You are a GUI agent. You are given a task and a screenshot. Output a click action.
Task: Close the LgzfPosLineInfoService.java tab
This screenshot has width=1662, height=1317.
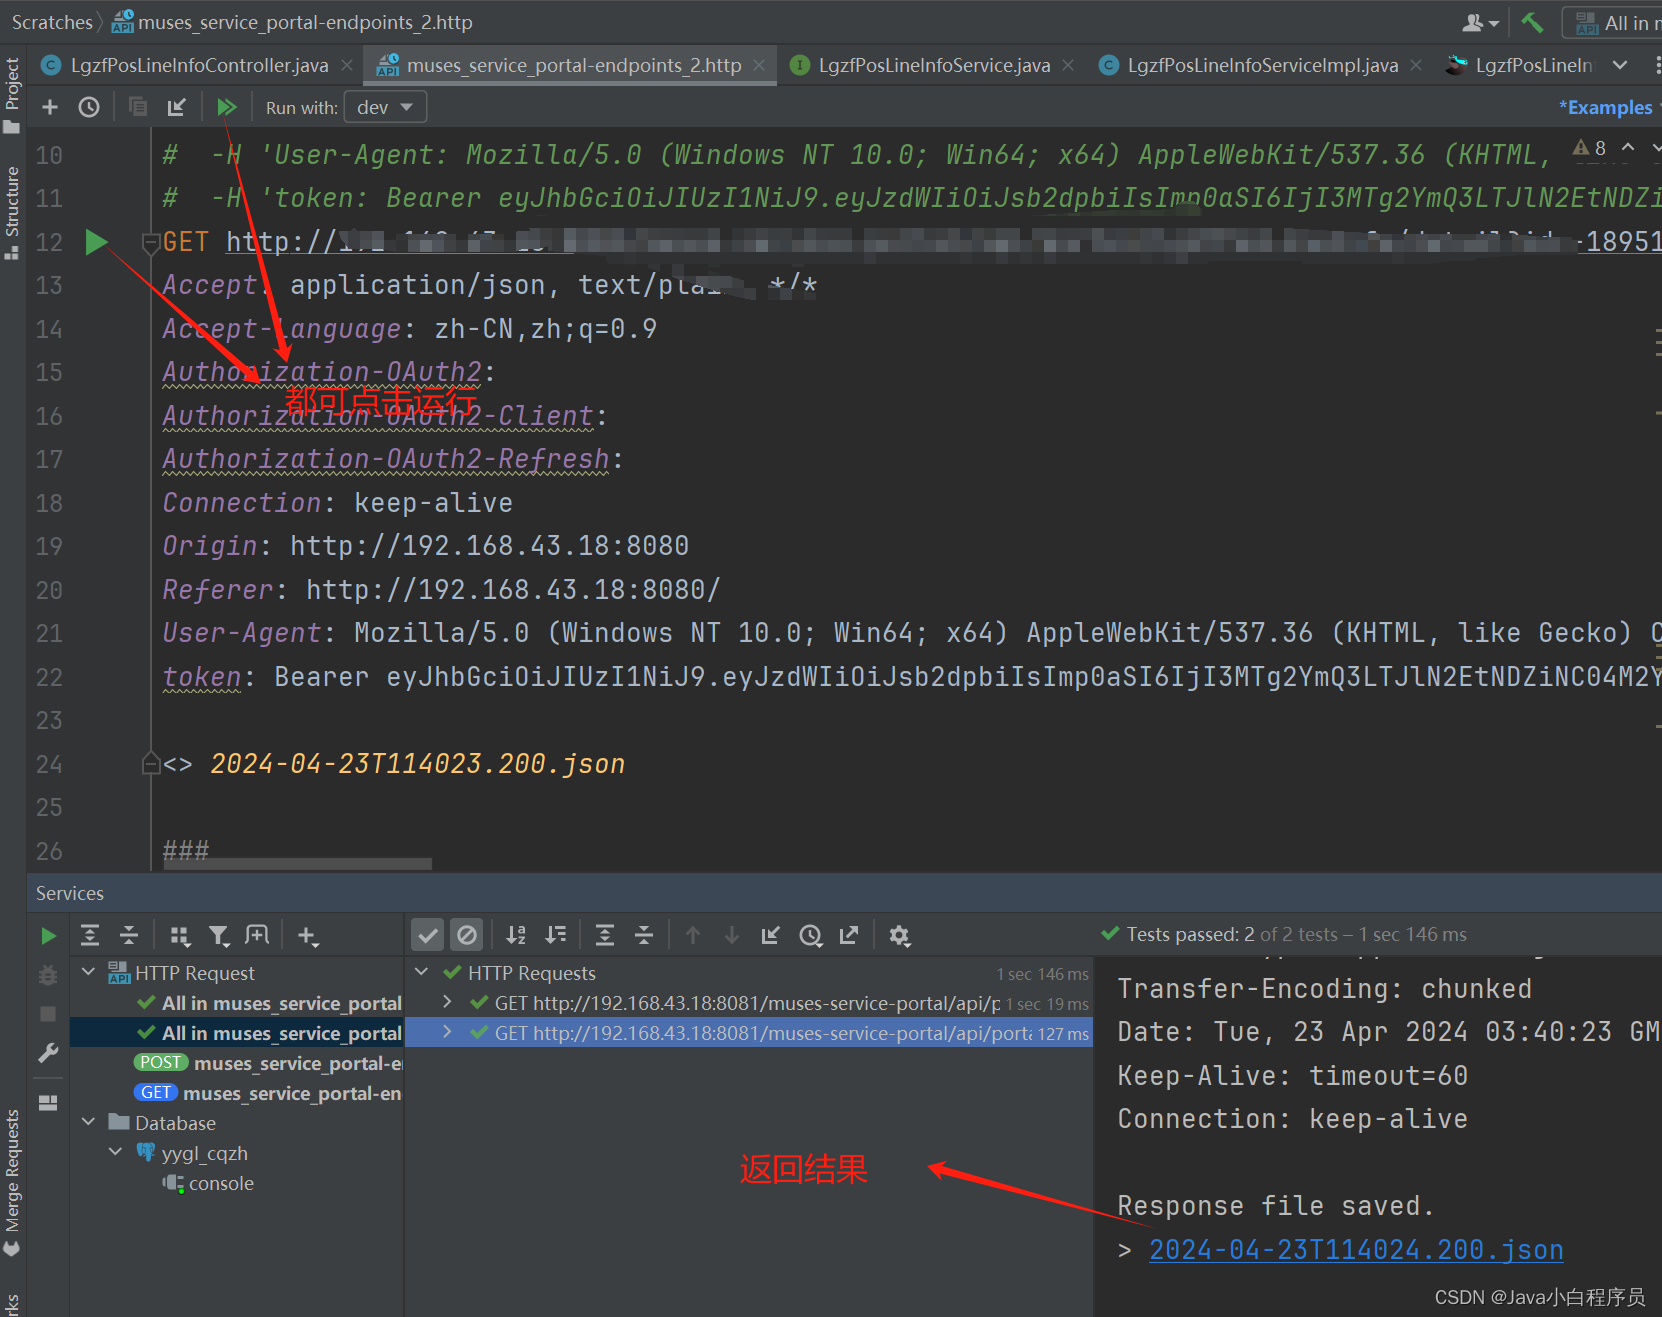coord(1068,65)
